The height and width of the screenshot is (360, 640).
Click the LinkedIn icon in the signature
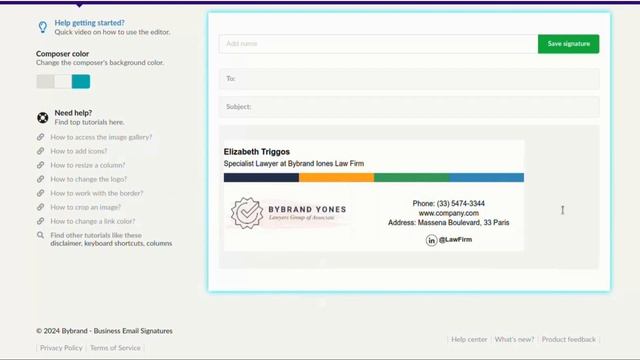point(431,240)
